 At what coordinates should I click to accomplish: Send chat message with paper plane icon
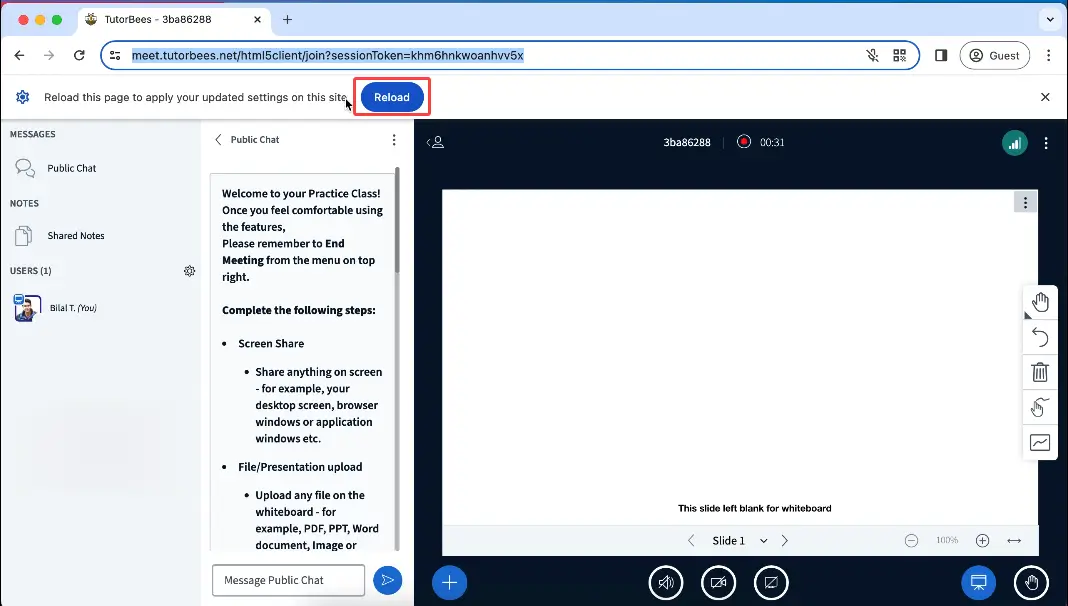click(x=387, y=580)
